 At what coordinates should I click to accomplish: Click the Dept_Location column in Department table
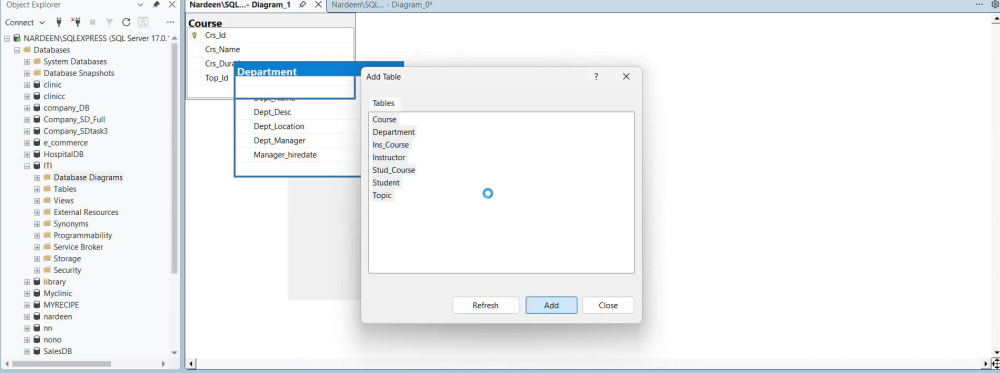tap(279, 126)
